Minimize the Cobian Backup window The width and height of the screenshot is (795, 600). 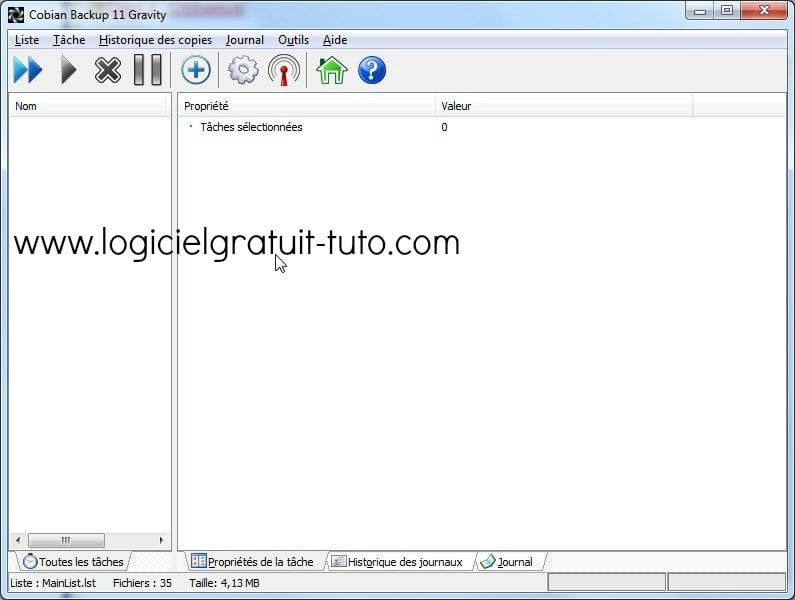tap(699, 11)
